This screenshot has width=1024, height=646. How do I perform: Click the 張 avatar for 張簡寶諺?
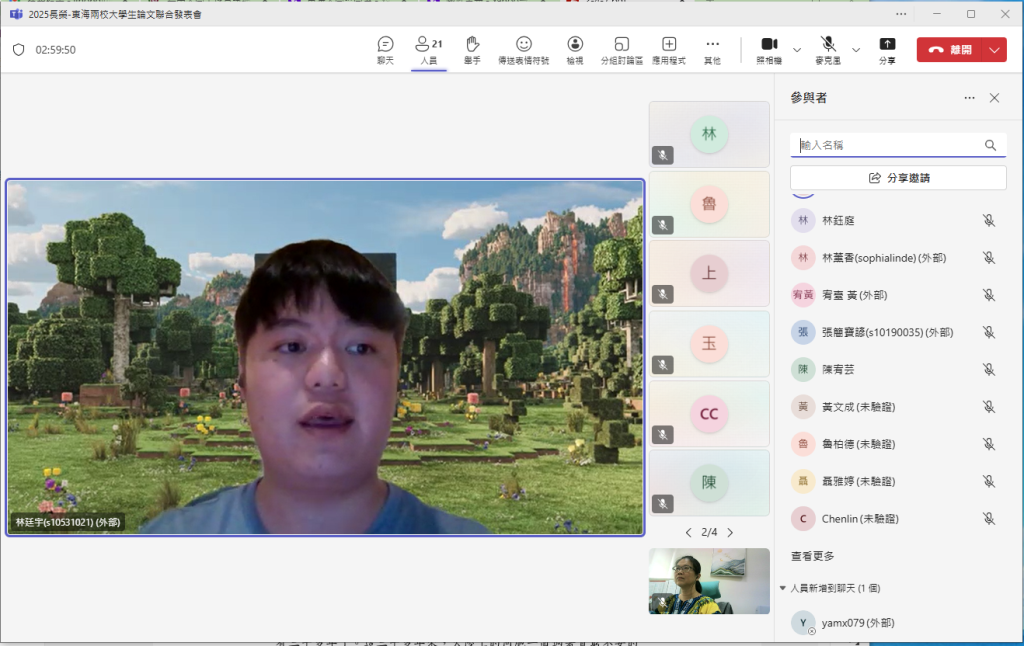[803, 332]
